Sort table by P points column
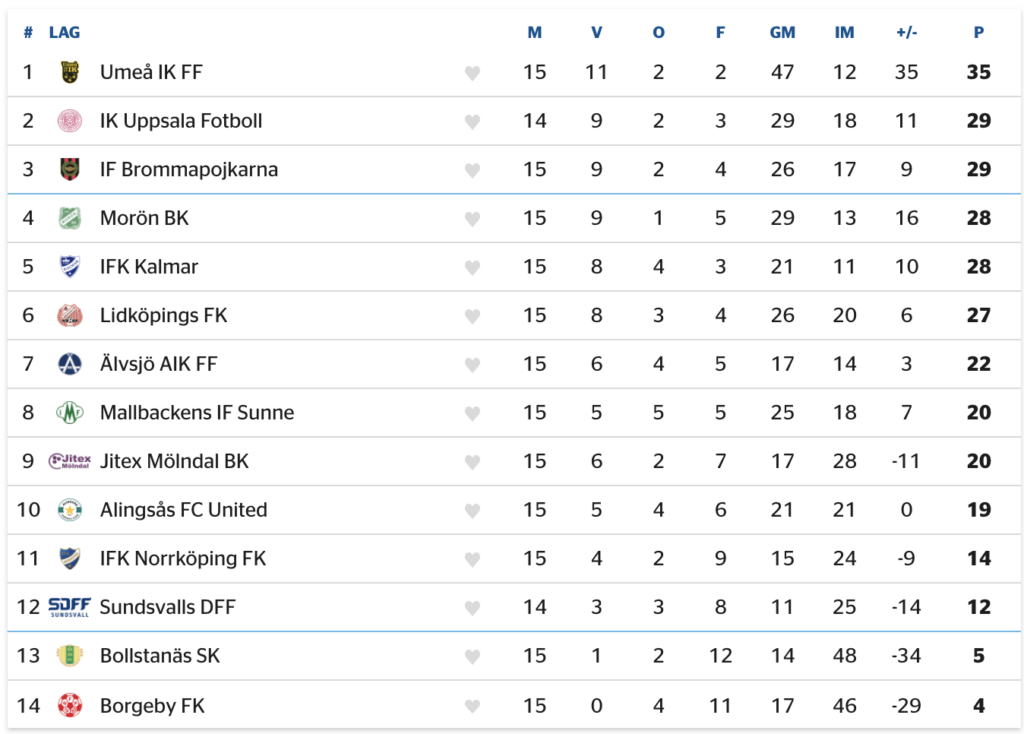1024x734 pixels. tap(978, 32)
